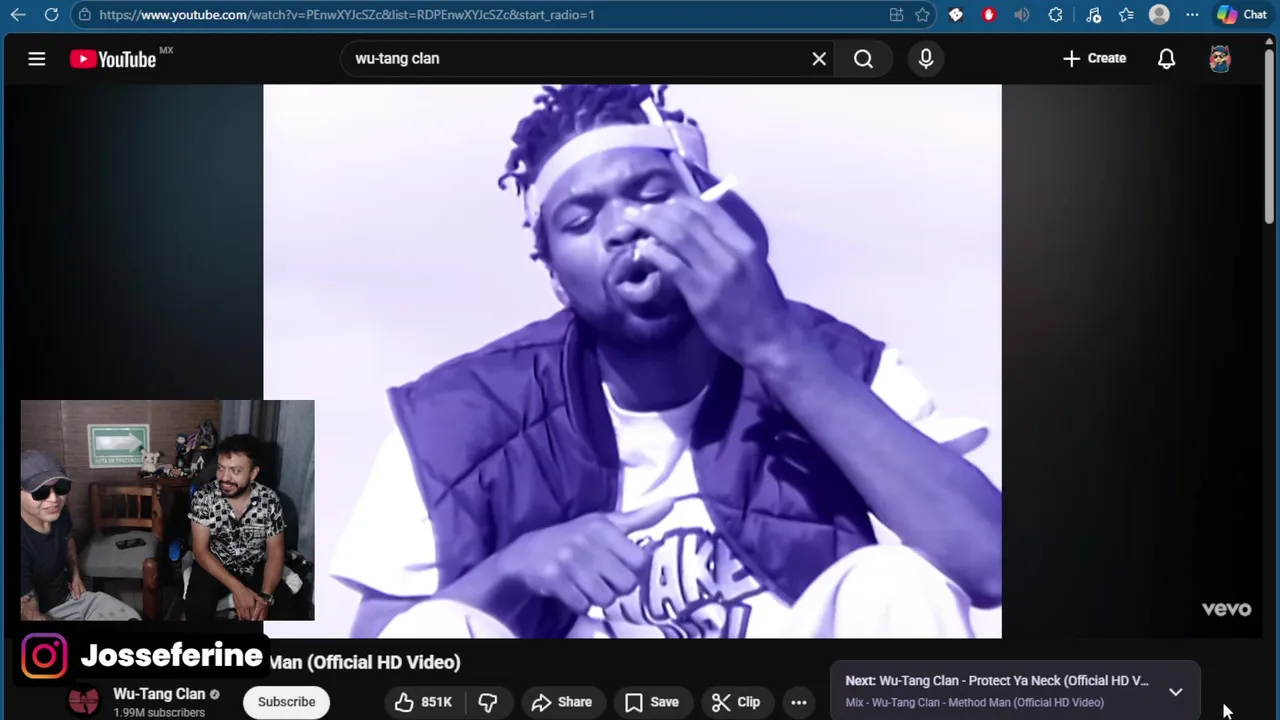The image size is (1280, 720).
Task: Open the Wu-Tang Clan channel avatar
Action: [x=84, y=701]
